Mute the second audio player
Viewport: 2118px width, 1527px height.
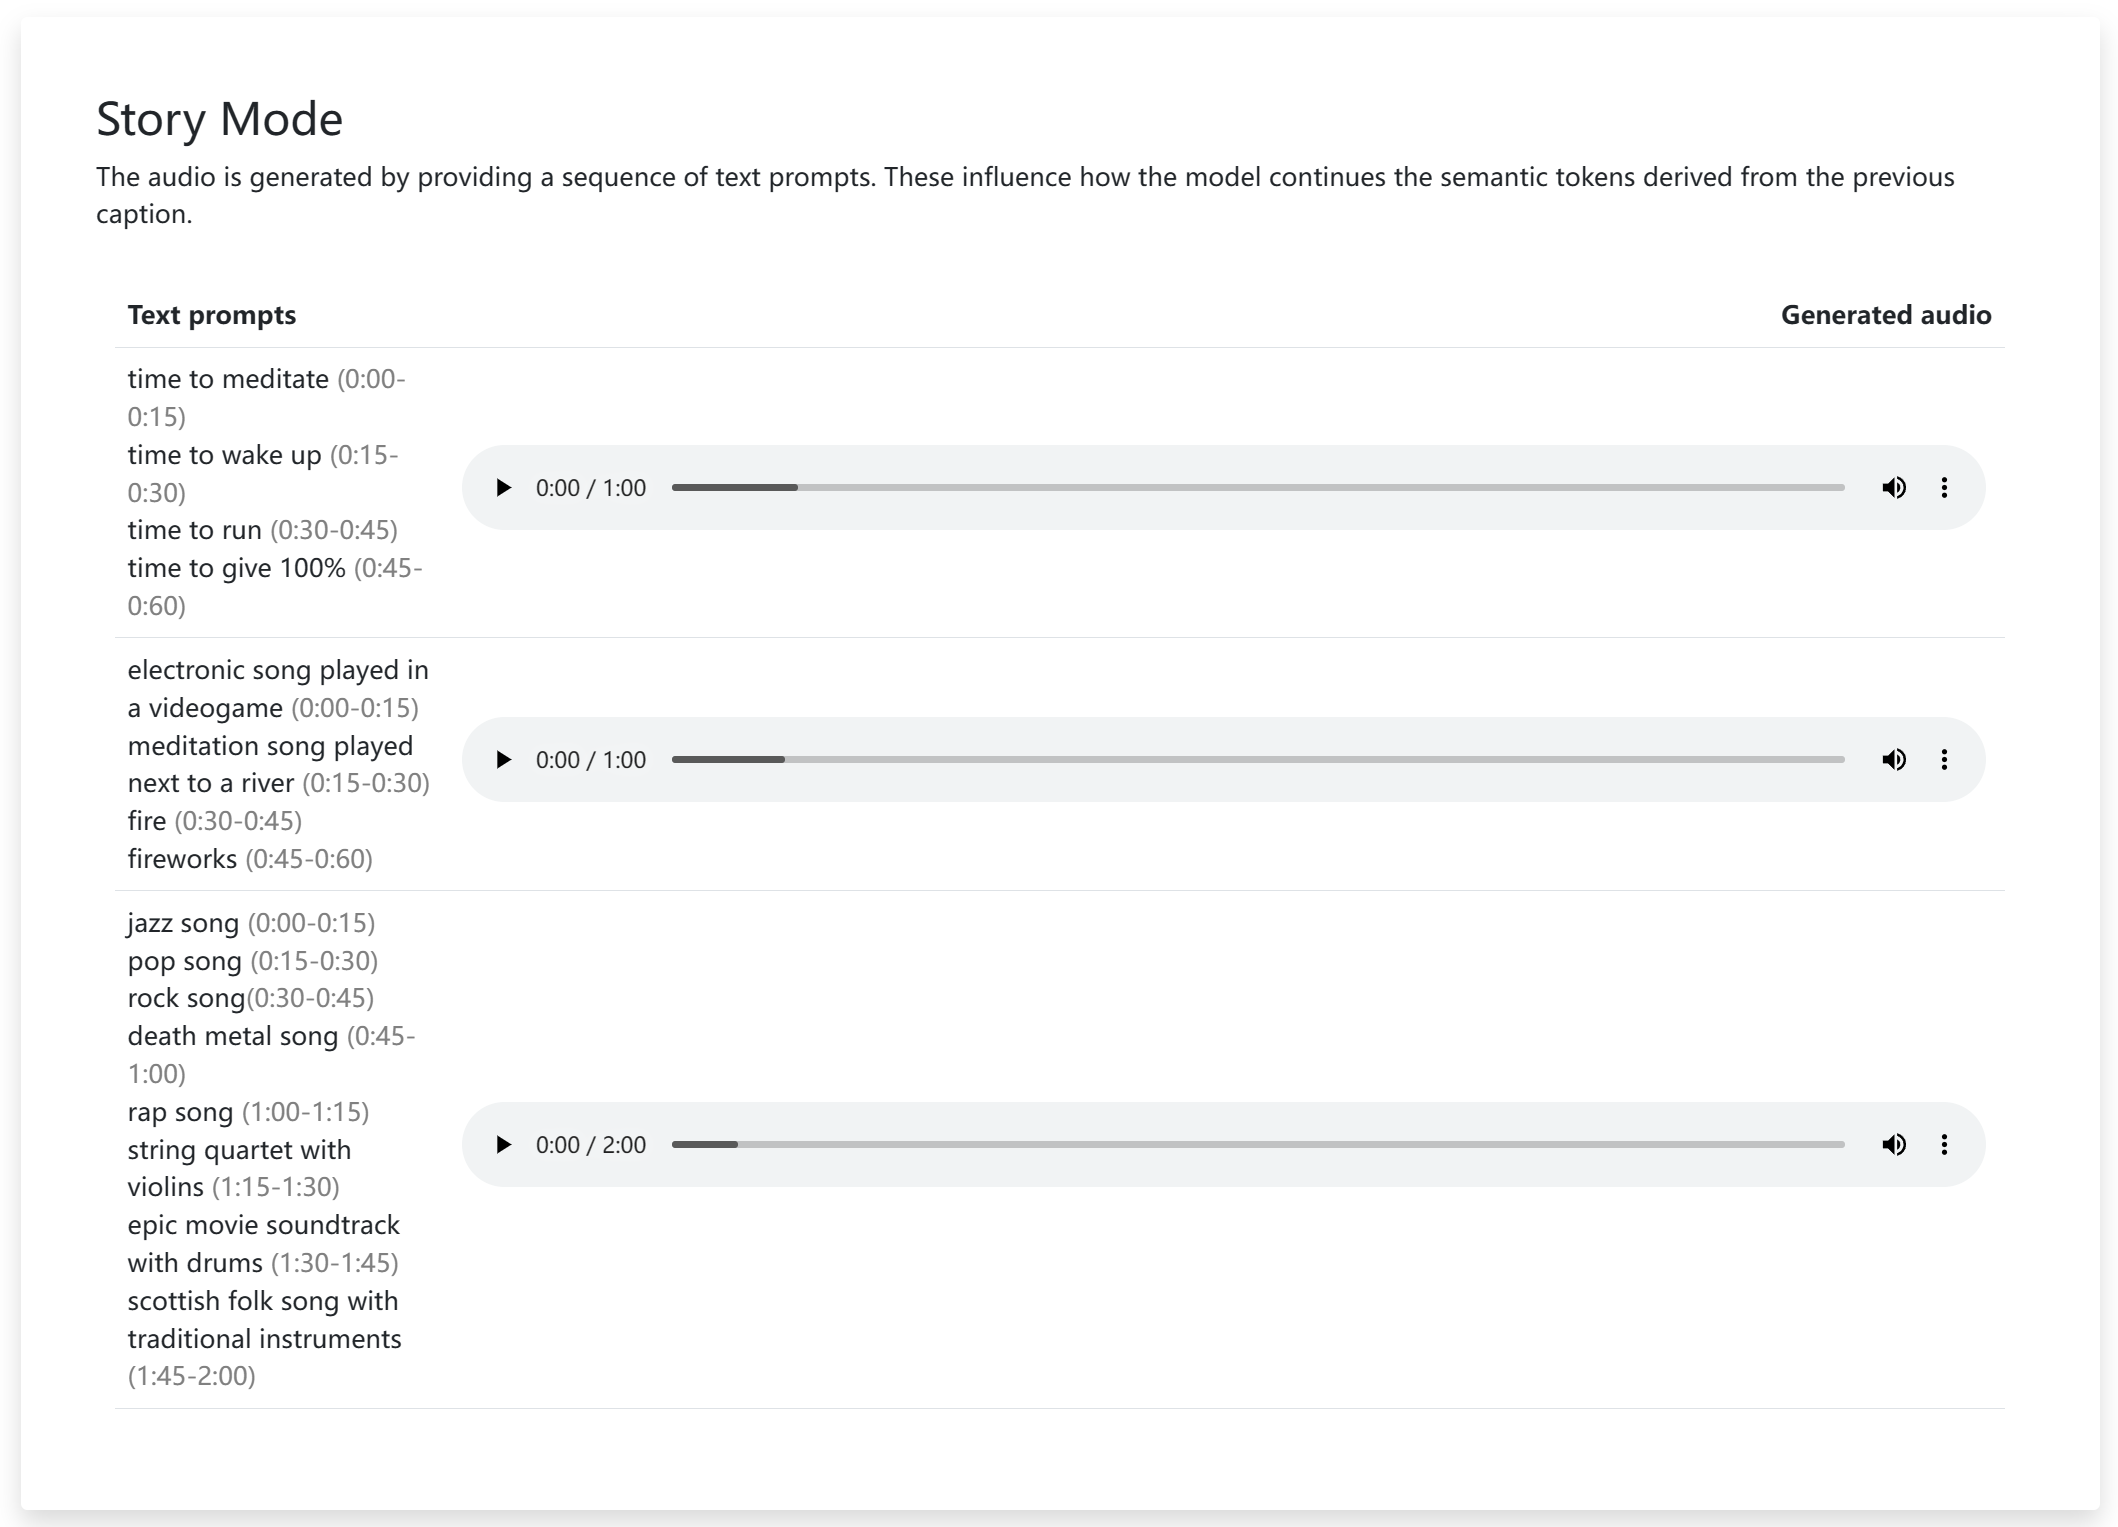tap(1893, 760)
